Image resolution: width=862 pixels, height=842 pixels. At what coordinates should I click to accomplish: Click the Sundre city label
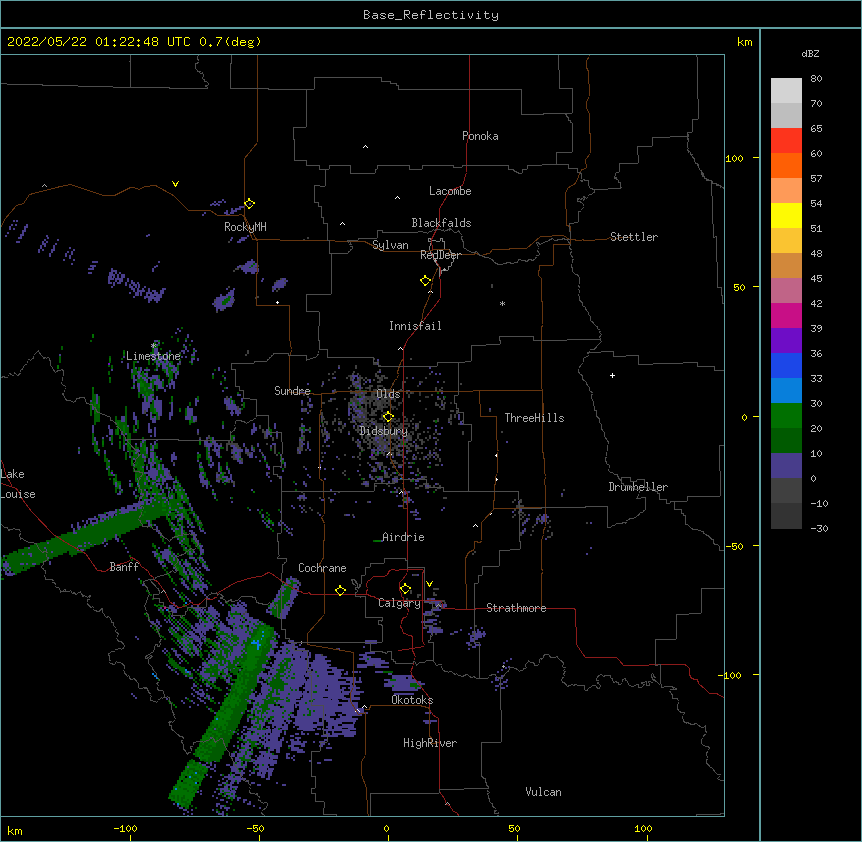pyautogui.click(x=292, y=391)
